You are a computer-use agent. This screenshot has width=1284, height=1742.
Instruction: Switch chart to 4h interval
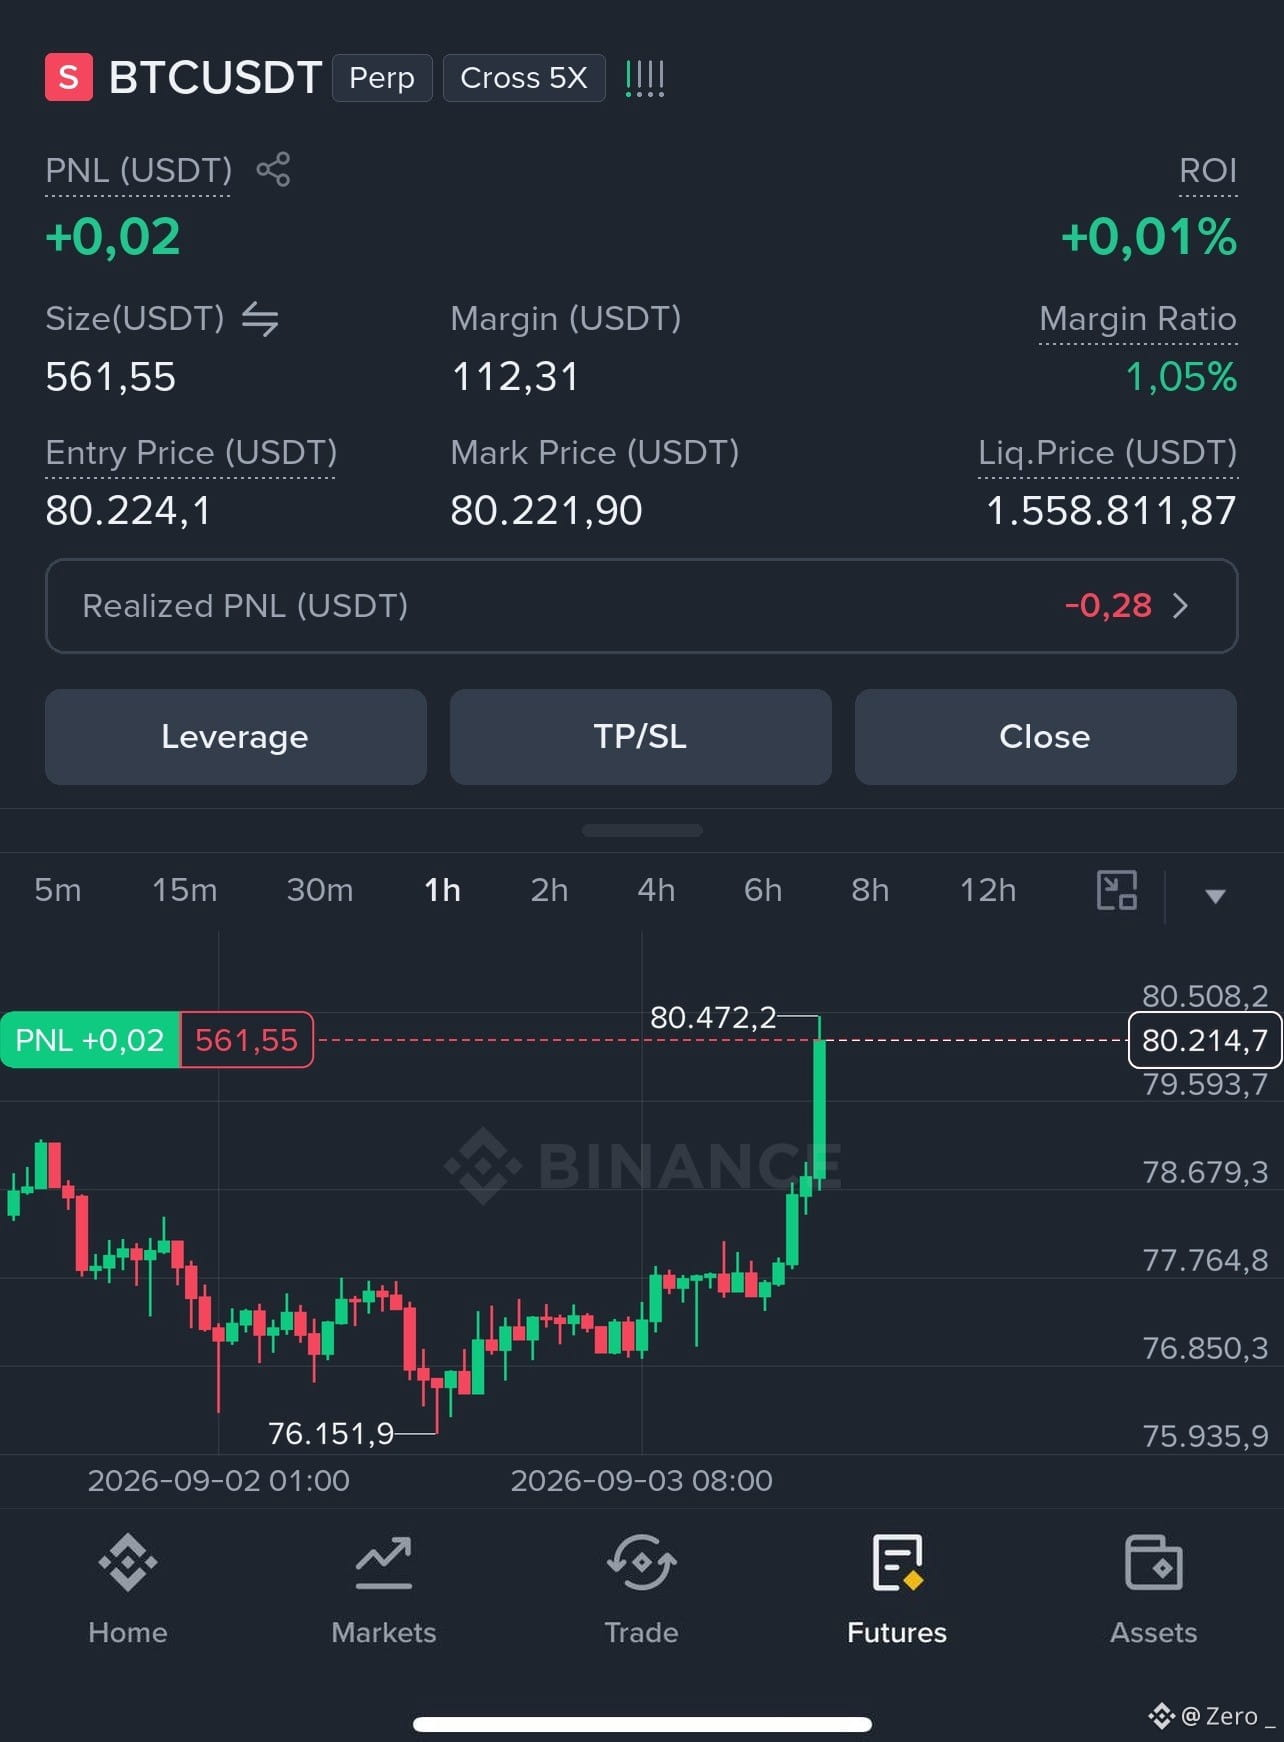tap(656, 890)
